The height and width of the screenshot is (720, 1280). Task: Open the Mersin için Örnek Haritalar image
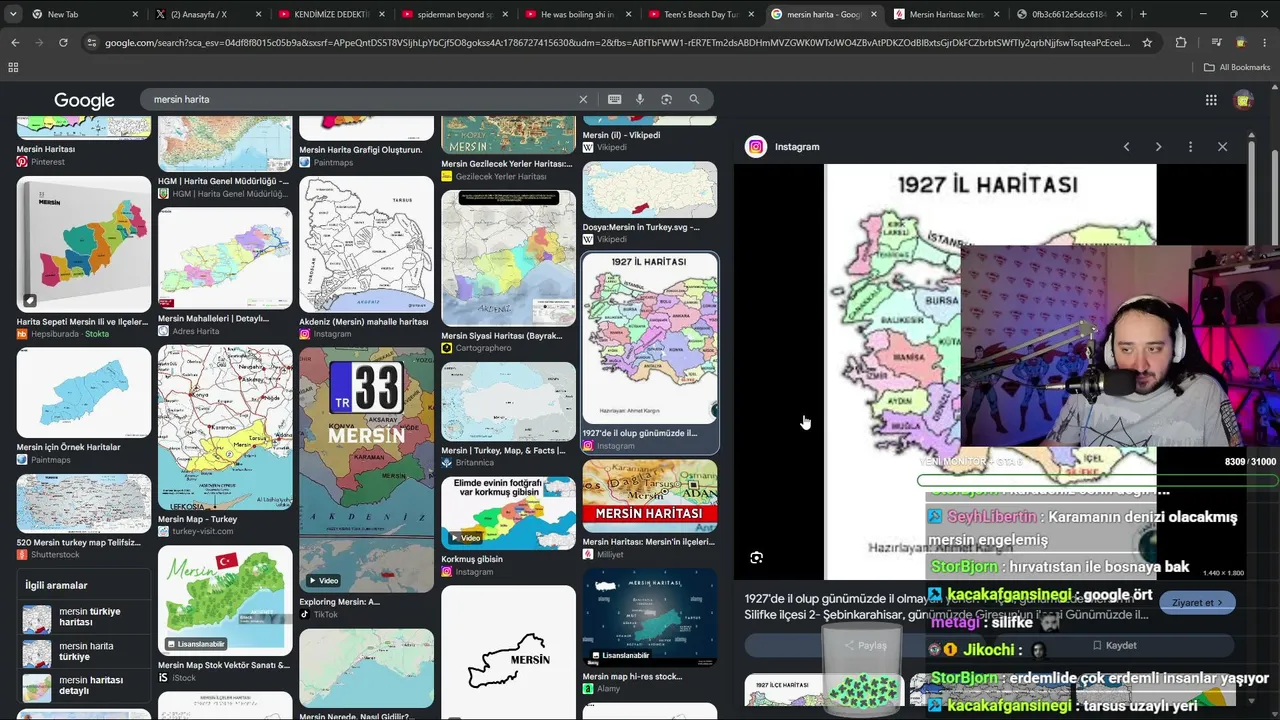tap(84, 393)
